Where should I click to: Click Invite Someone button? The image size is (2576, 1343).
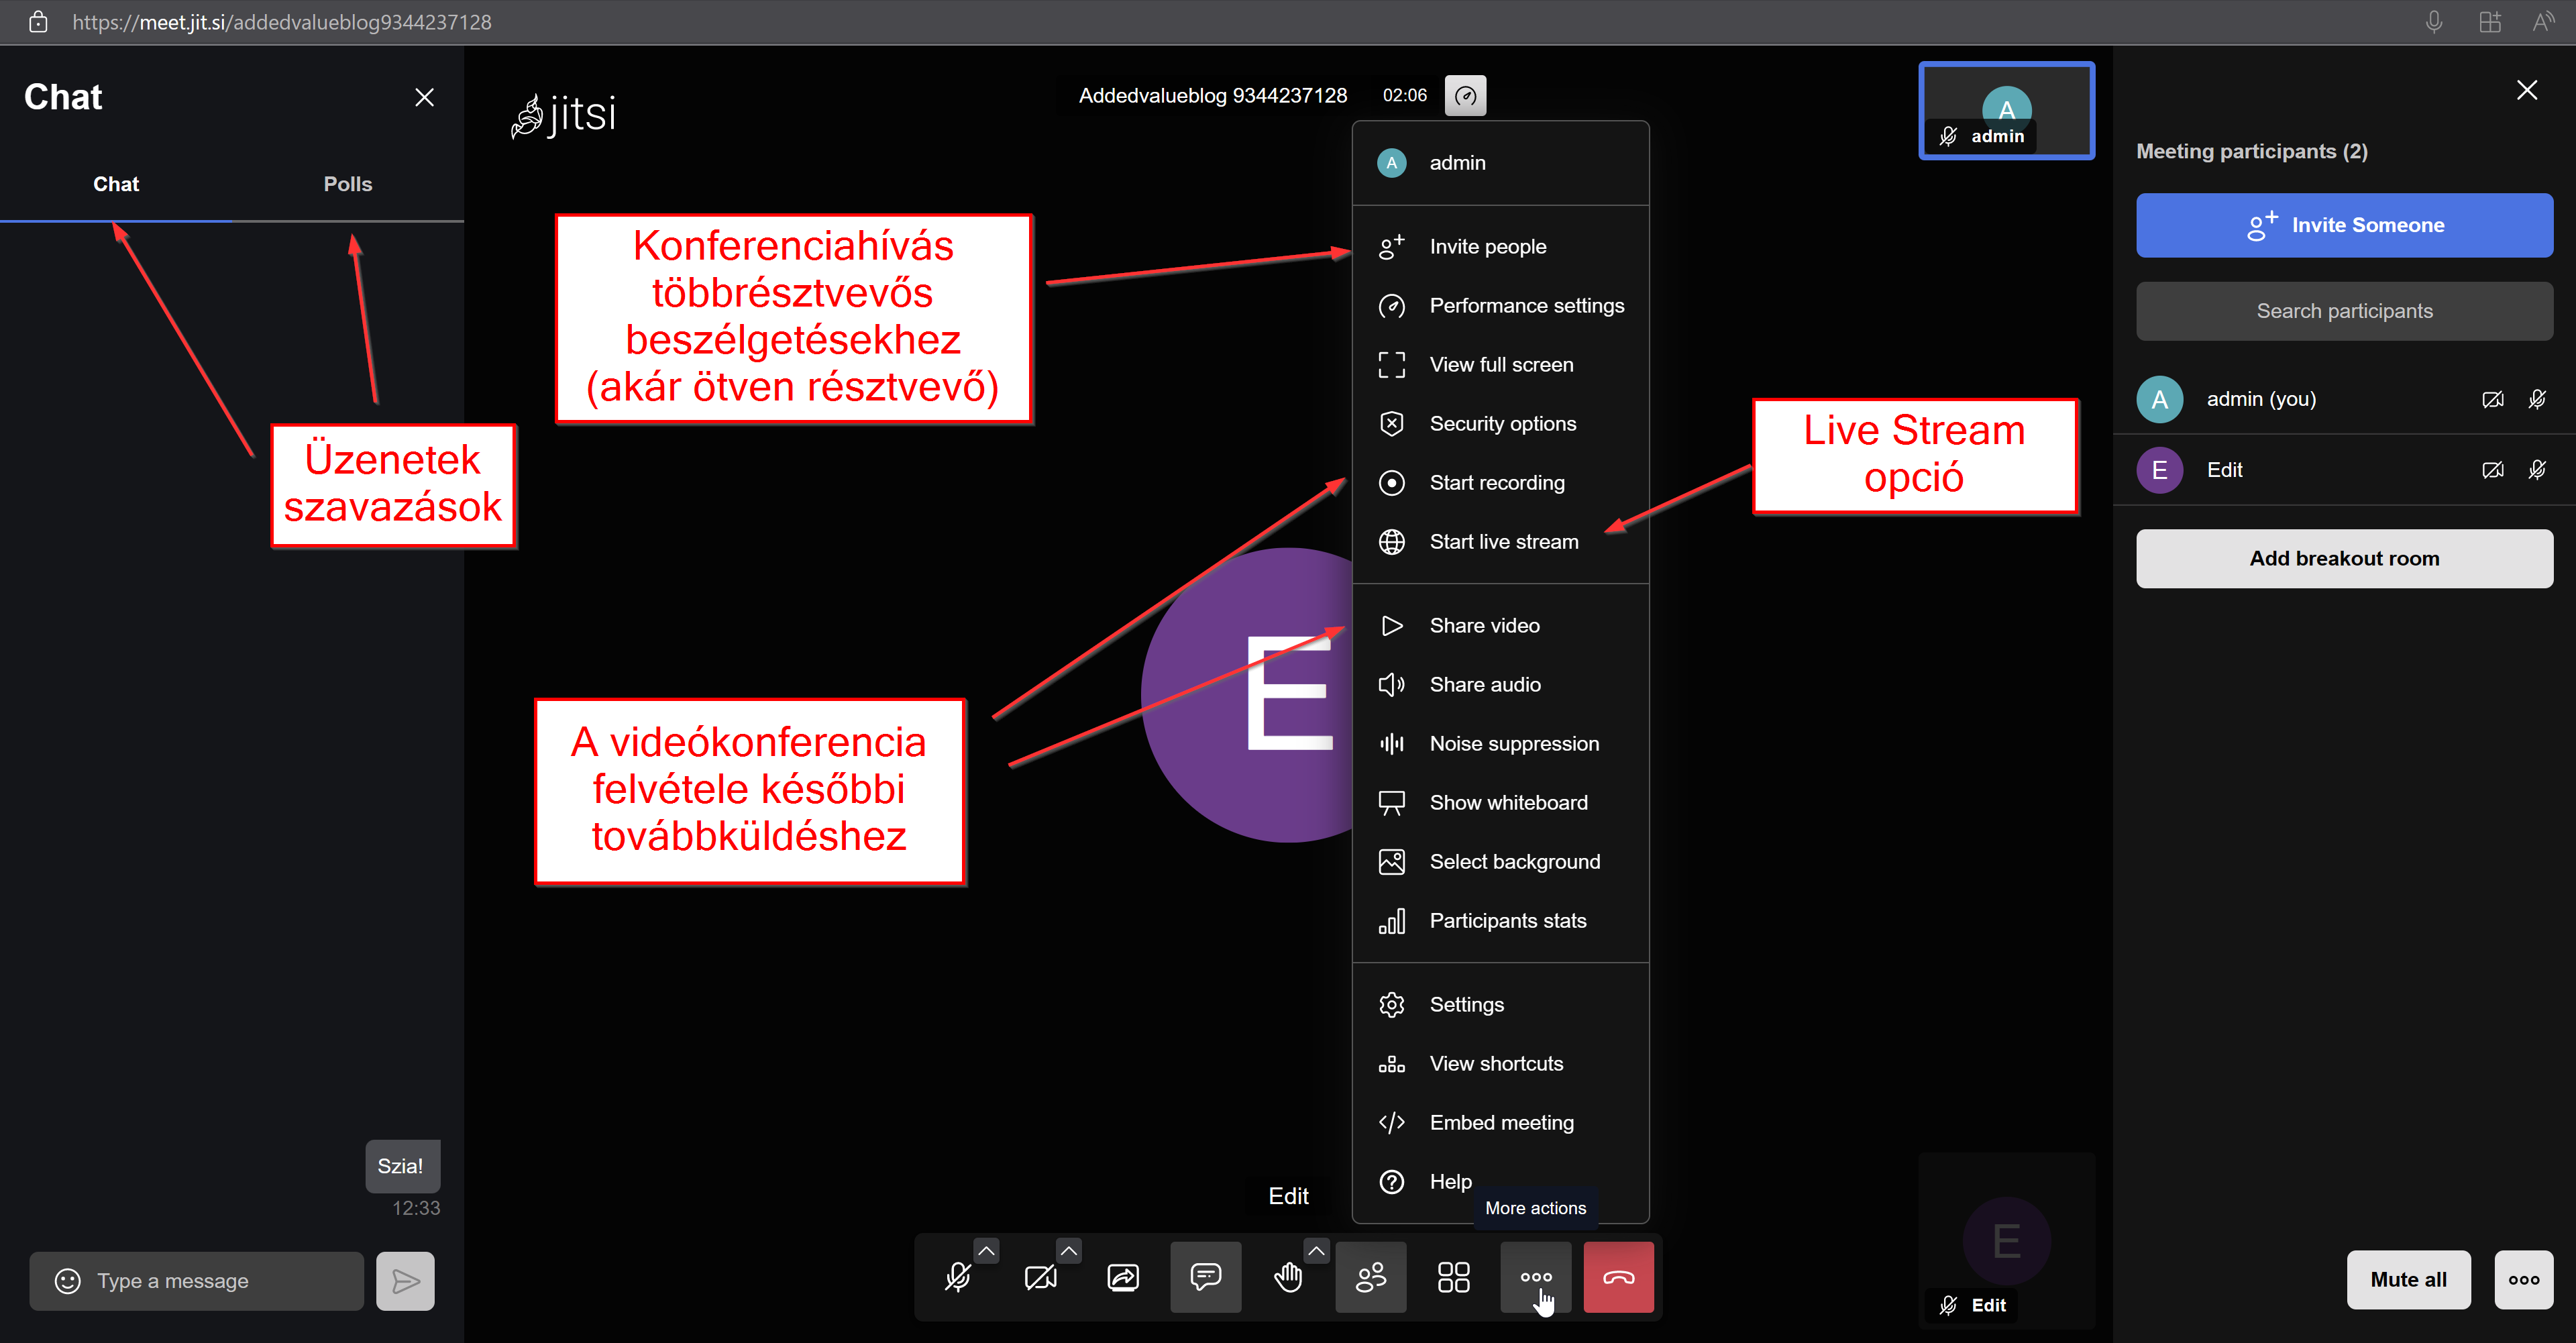coord(2344,225)
